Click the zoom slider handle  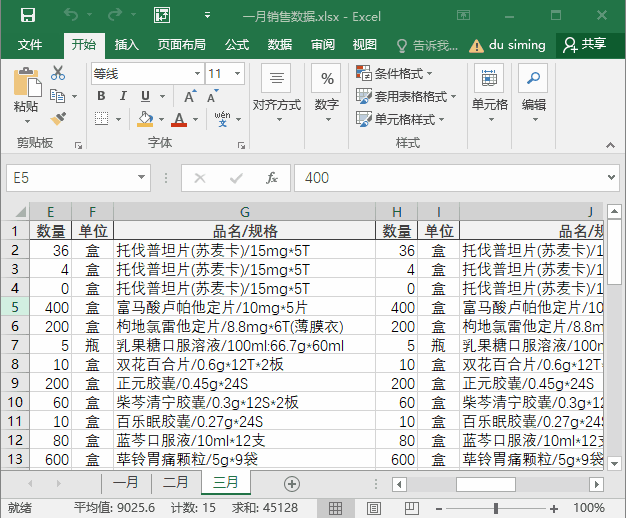point(496,508)
